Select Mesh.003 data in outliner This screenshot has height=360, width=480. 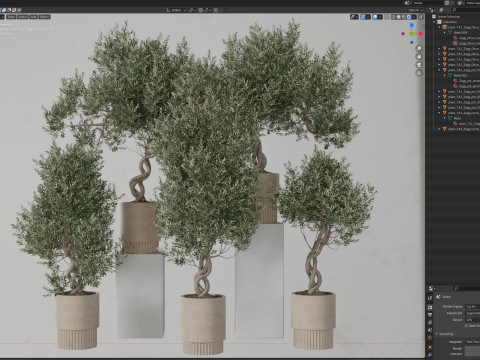click(x=460, y=75)
